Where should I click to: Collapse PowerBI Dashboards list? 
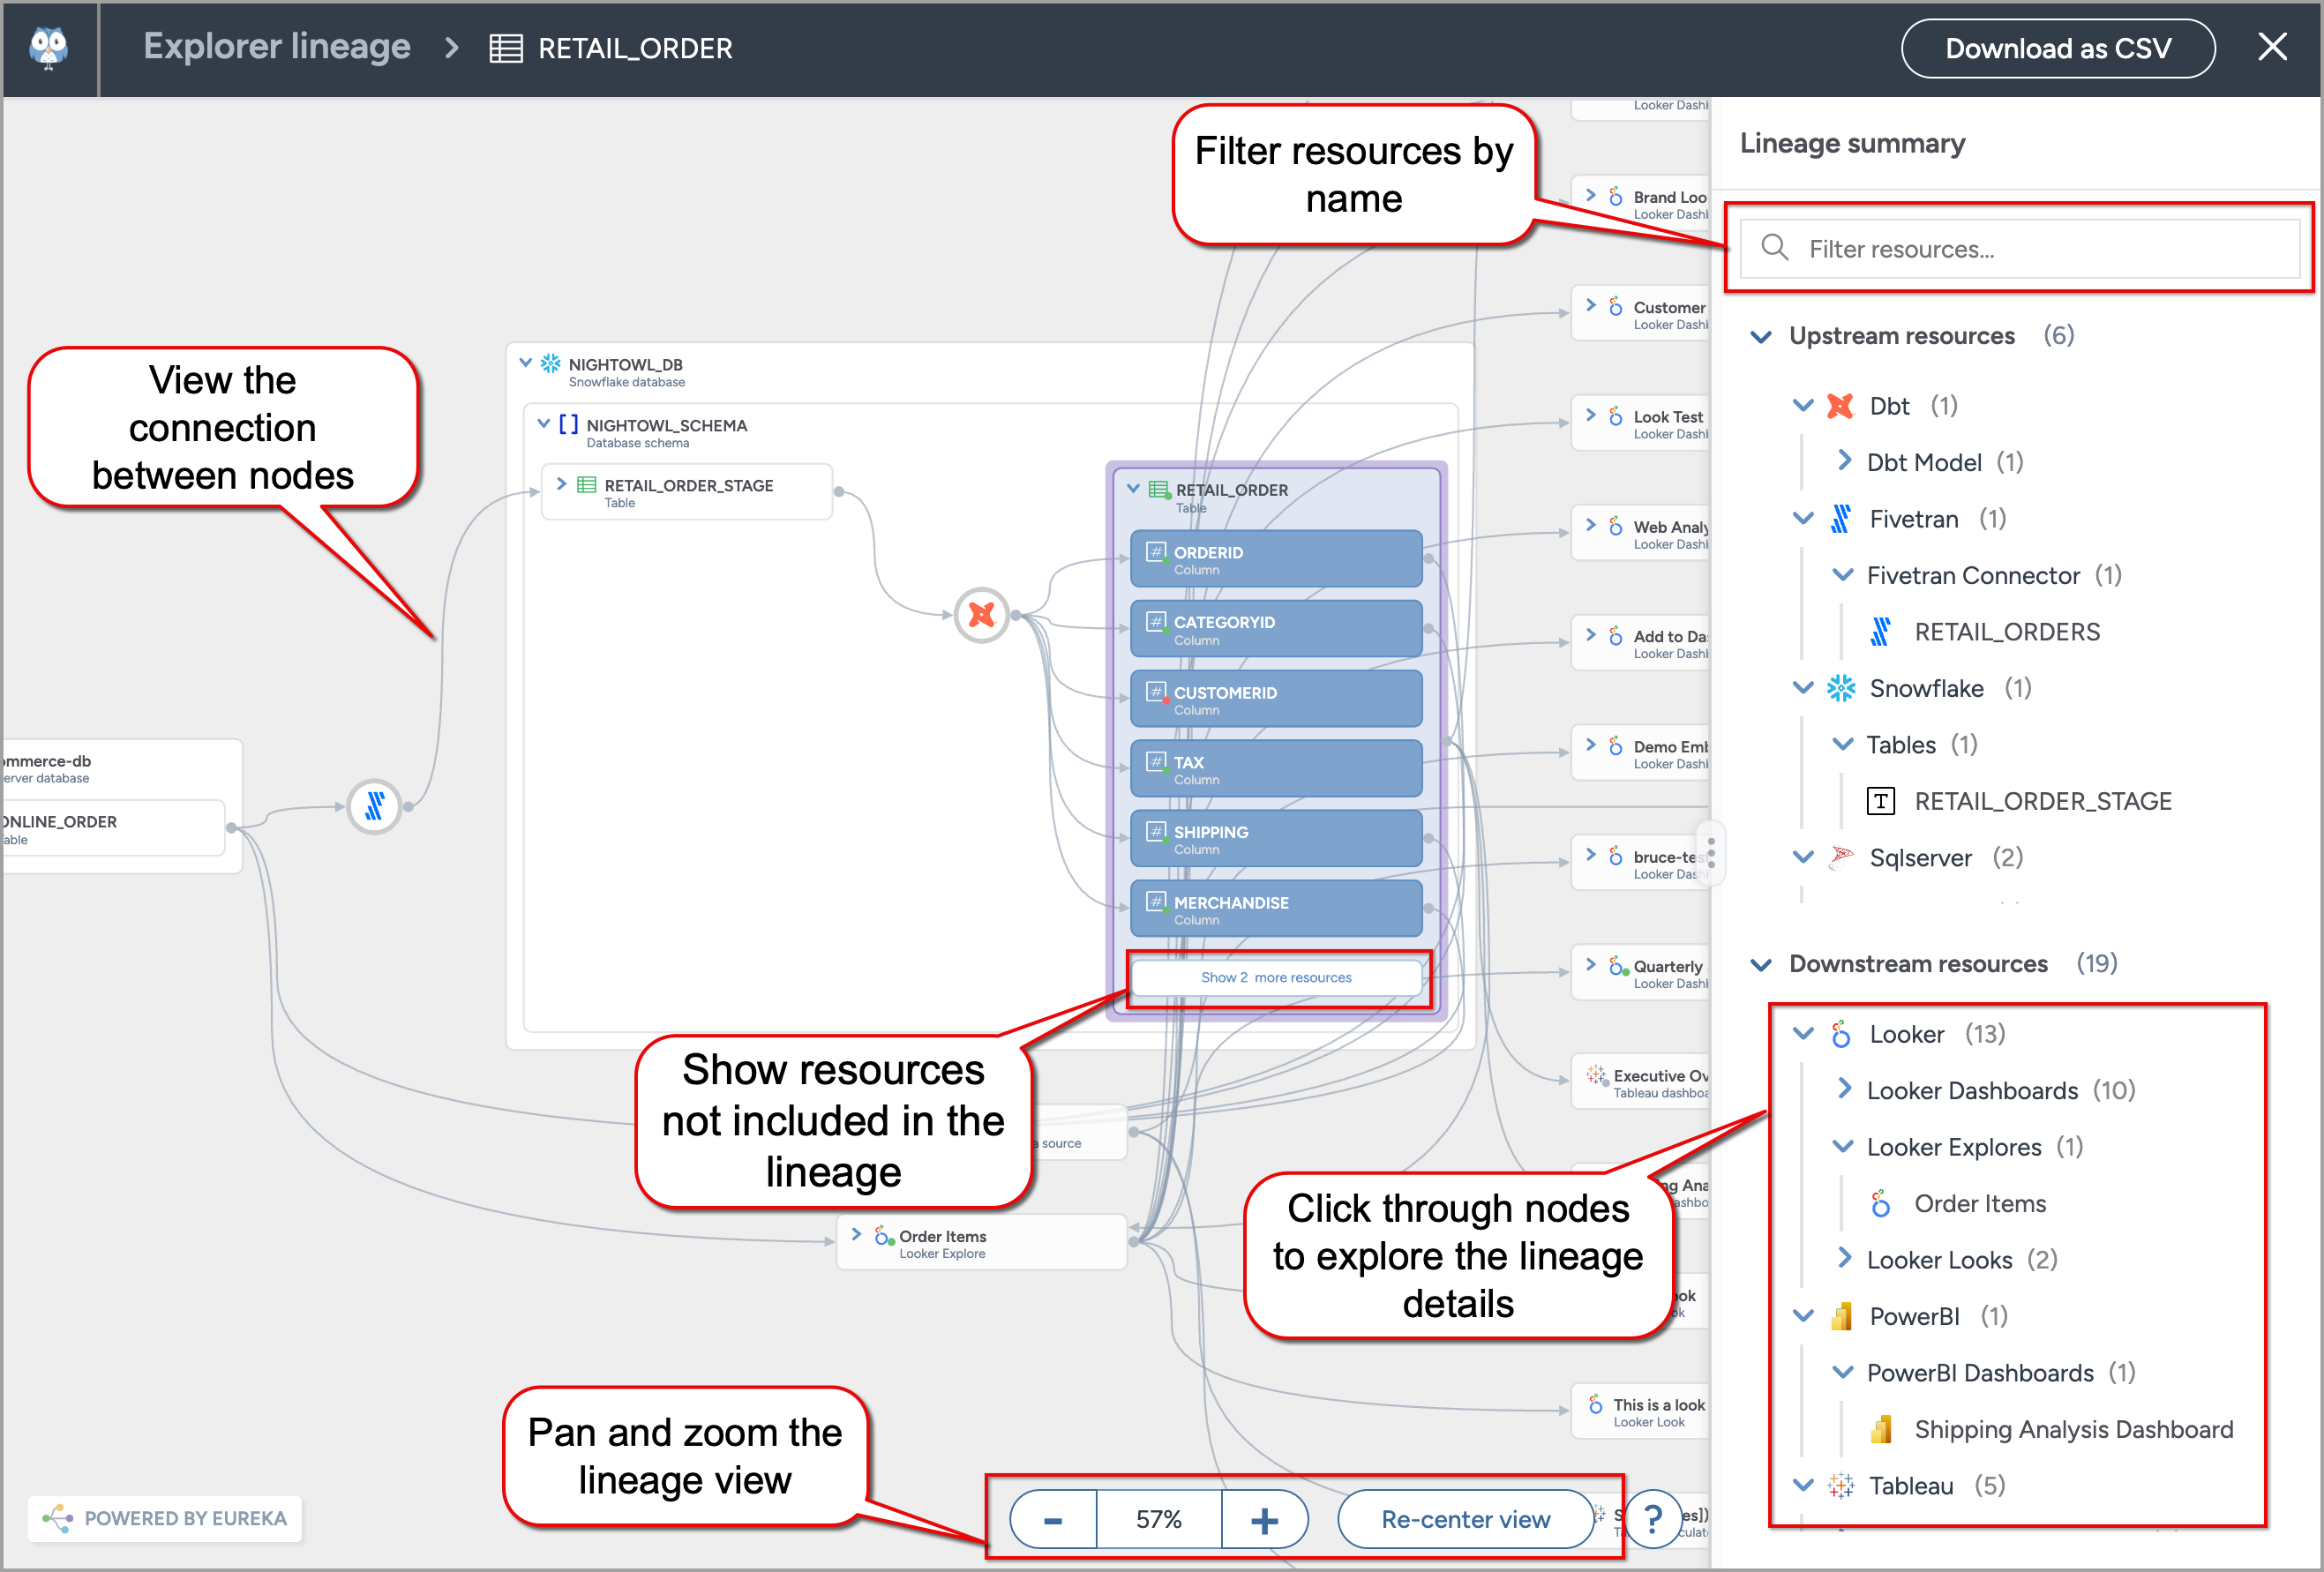[1842, 1372]
